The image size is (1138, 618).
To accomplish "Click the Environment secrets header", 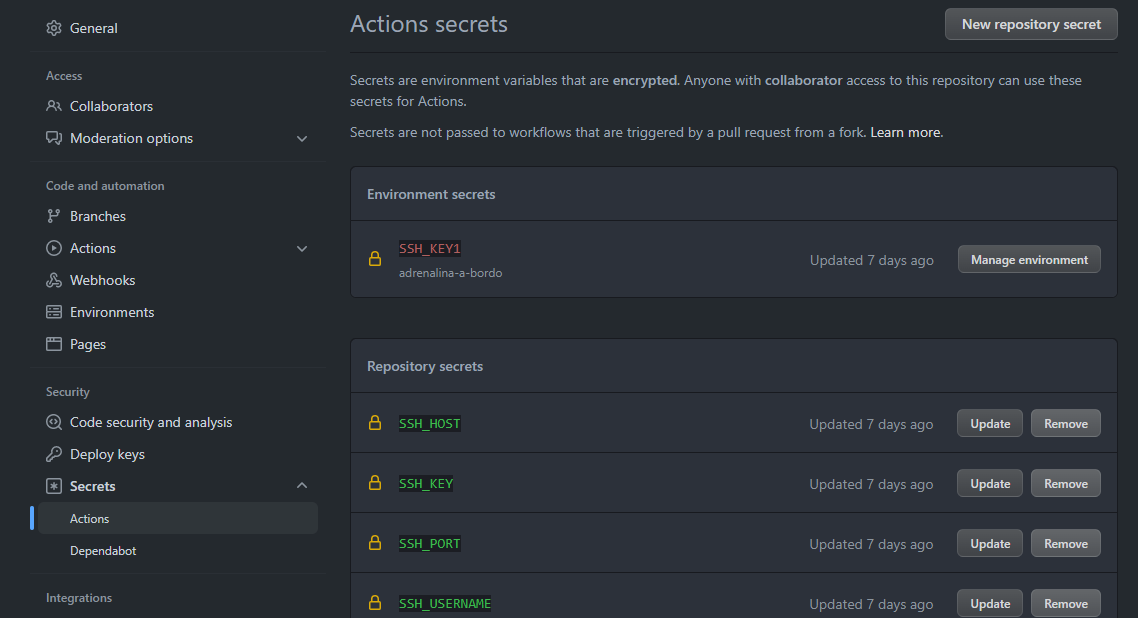I will pyautogui.click(x=431, y=194).
